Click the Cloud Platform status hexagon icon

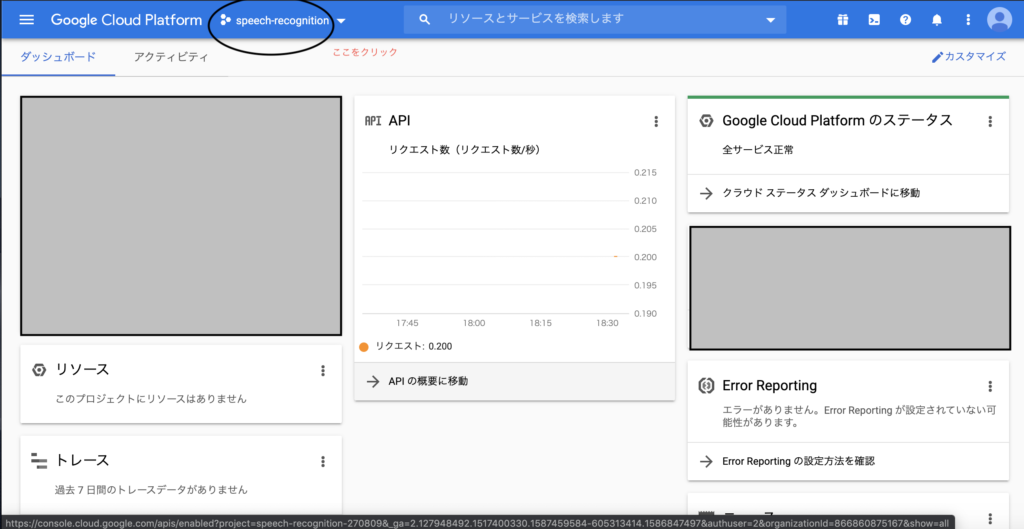[x=706, y=121]
